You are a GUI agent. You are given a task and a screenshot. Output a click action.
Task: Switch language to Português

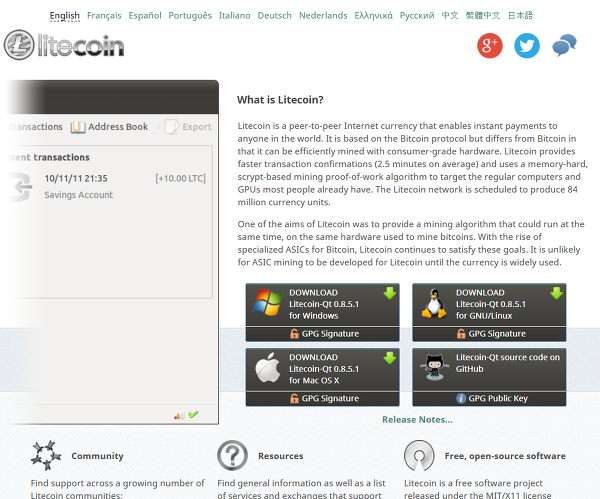click(190, 16)
